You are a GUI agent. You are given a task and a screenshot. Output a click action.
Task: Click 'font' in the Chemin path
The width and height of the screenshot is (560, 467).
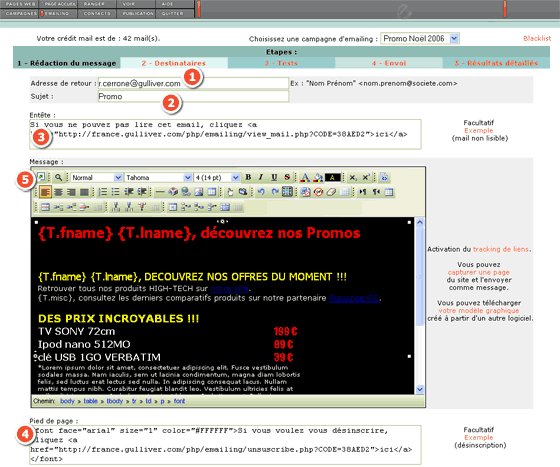179,401
